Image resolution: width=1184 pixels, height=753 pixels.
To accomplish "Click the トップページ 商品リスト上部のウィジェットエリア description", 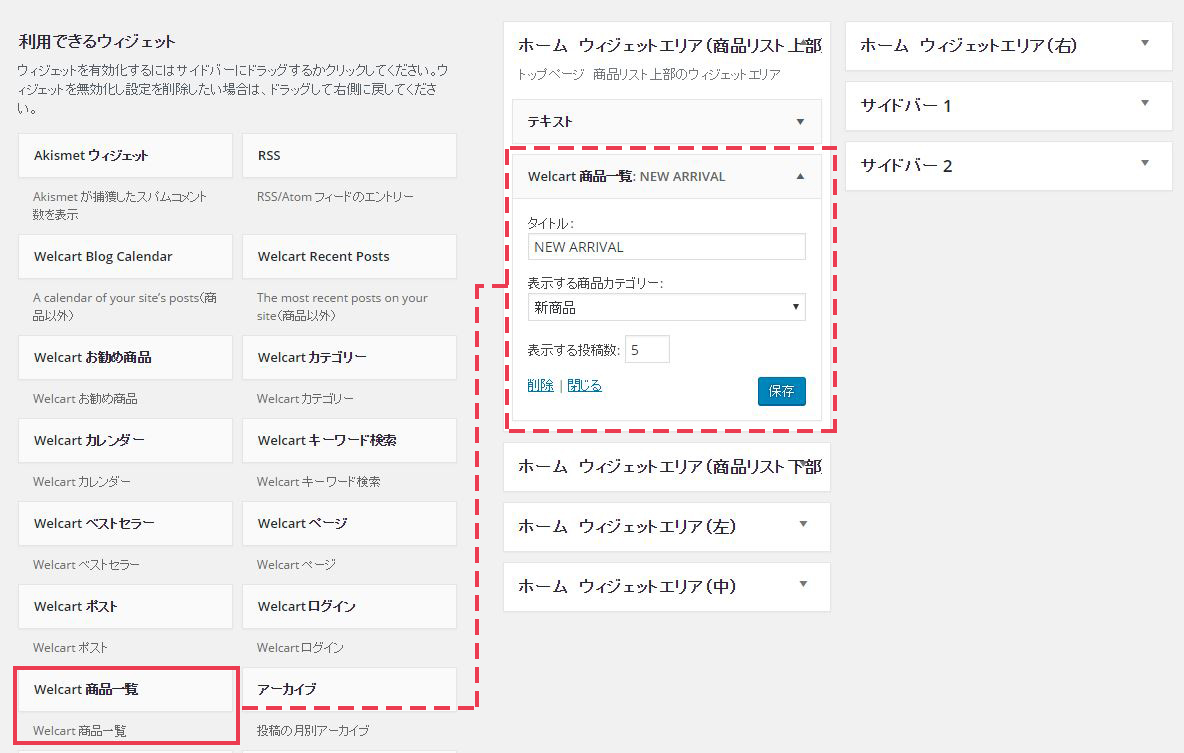I will (649, 74).
